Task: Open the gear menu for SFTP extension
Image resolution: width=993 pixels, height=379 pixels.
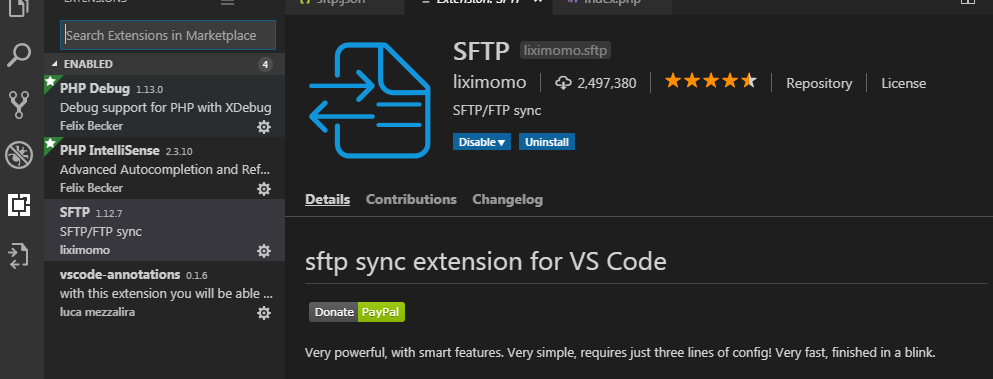Action: point(263,251)
